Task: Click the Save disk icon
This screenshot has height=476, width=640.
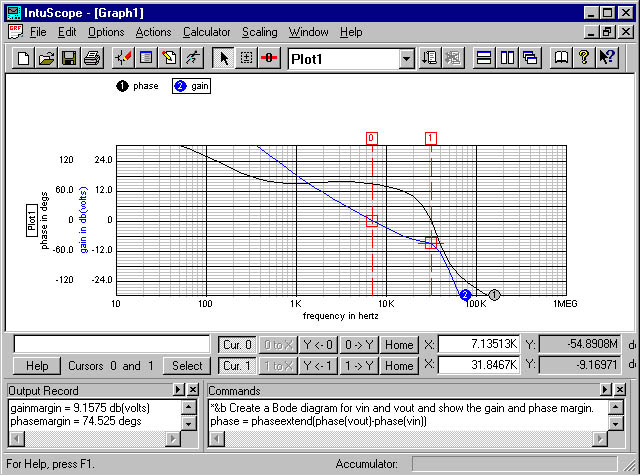Action: 69,58
